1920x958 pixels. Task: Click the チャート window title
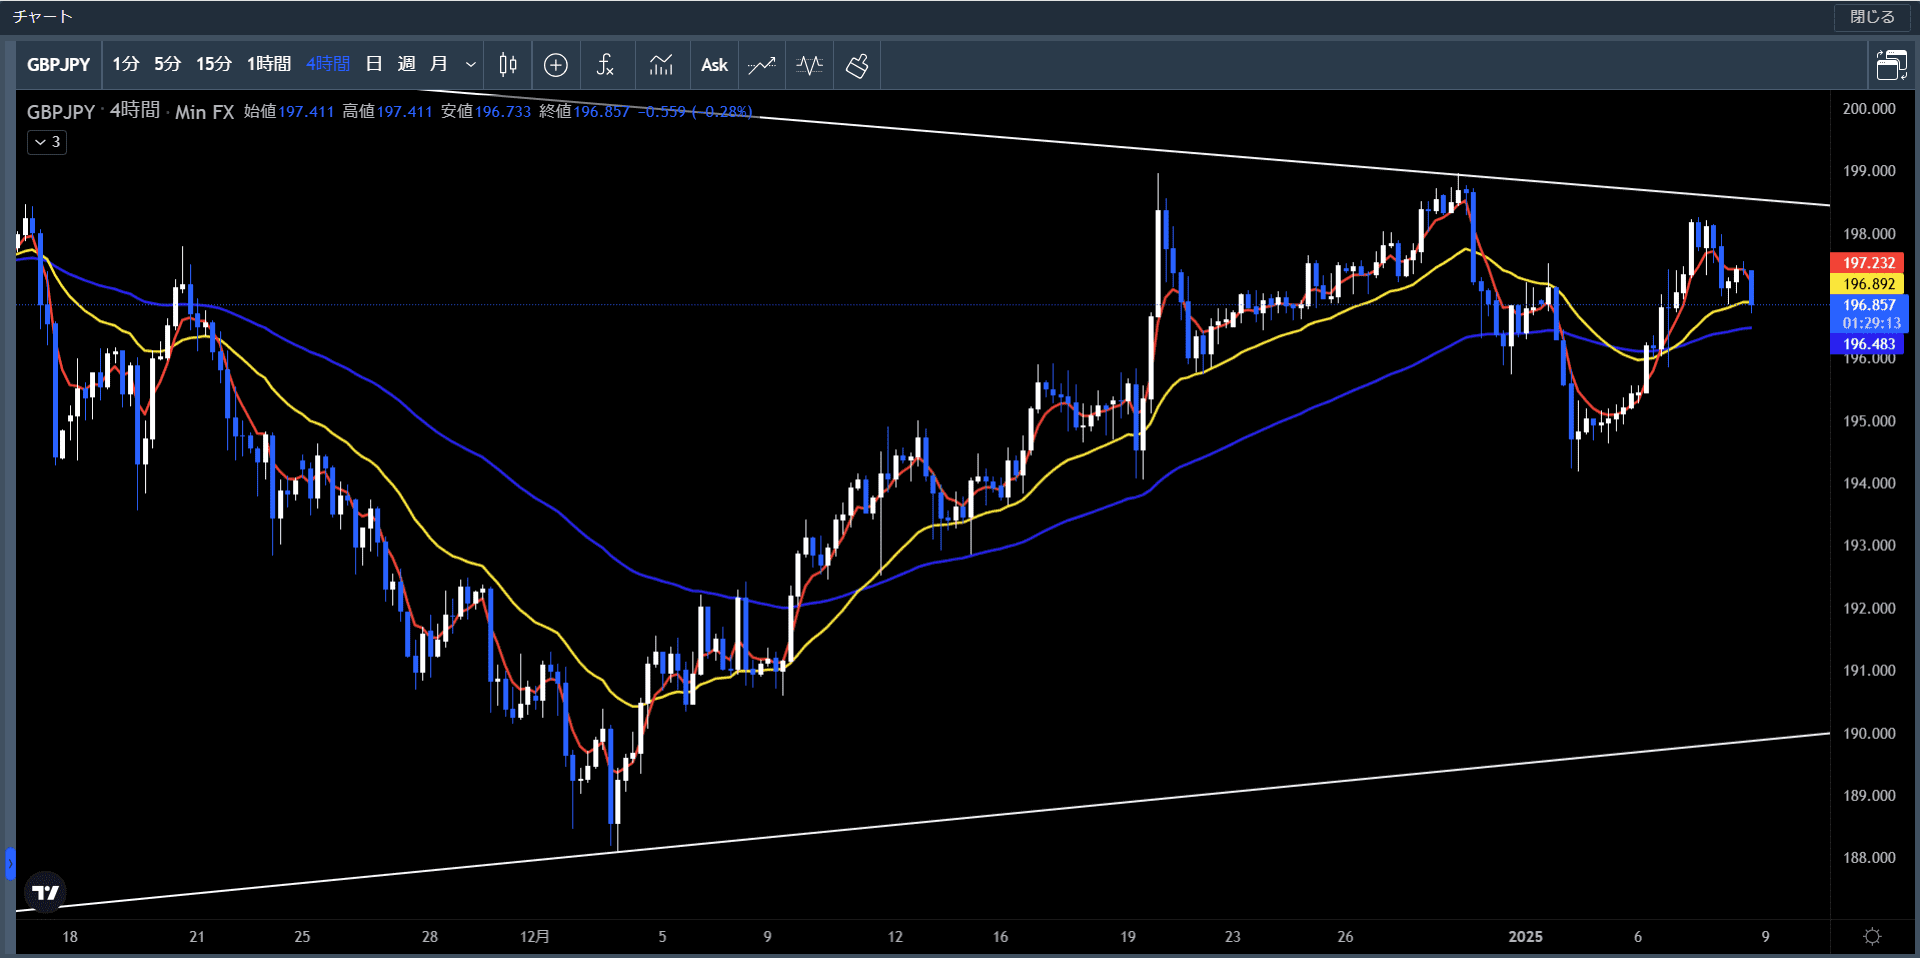[43, 16]
